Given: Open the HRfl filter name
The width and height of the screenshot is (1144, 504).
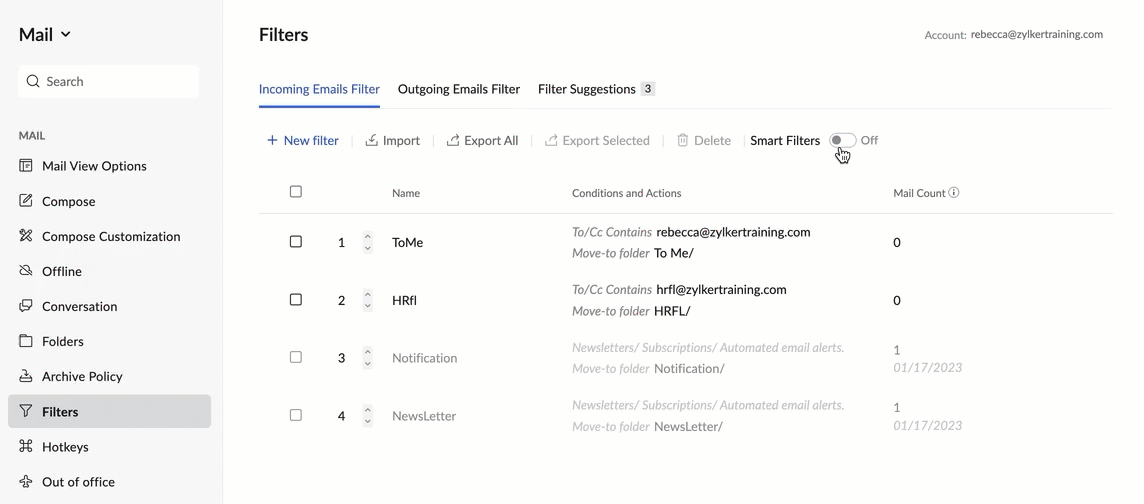Looking at the screenshot, I should pyautogui.click(x=404, y=300).
